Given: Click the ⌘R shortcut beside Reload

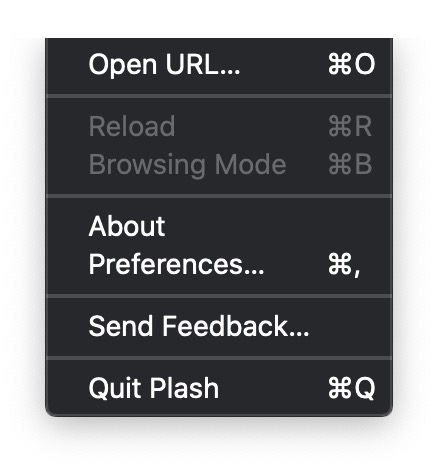Looking at the screenshot, I should [x=350, y=126].
